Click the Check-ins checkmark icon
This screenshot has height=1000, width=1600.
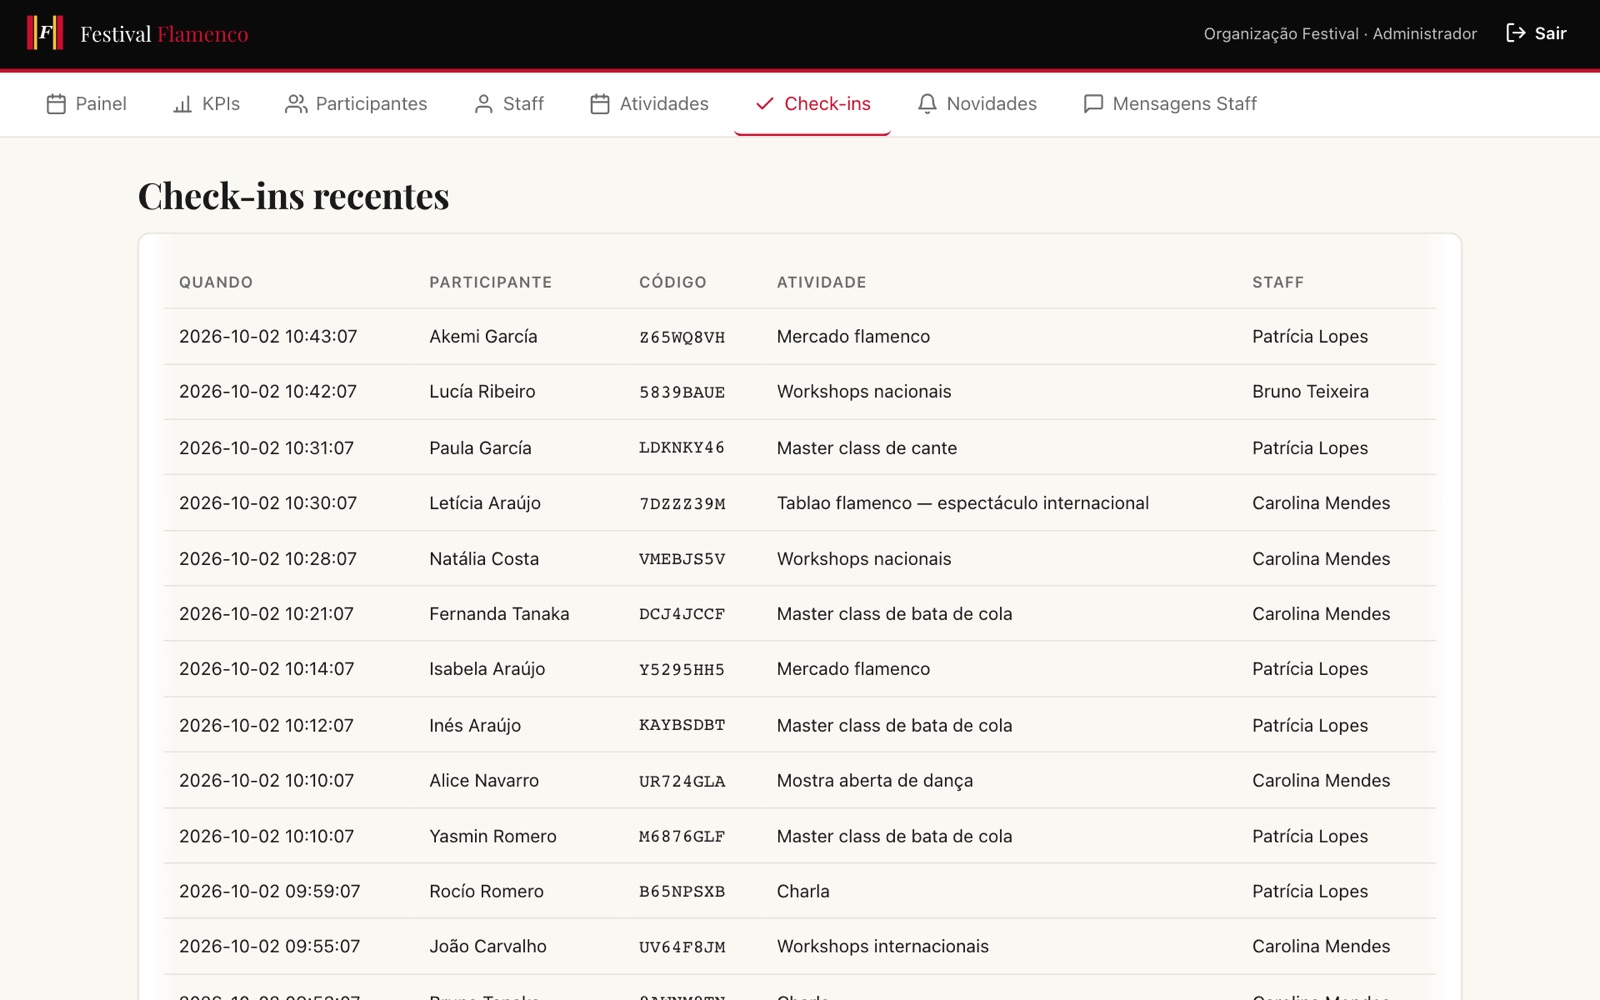click(x=765, y=104)
